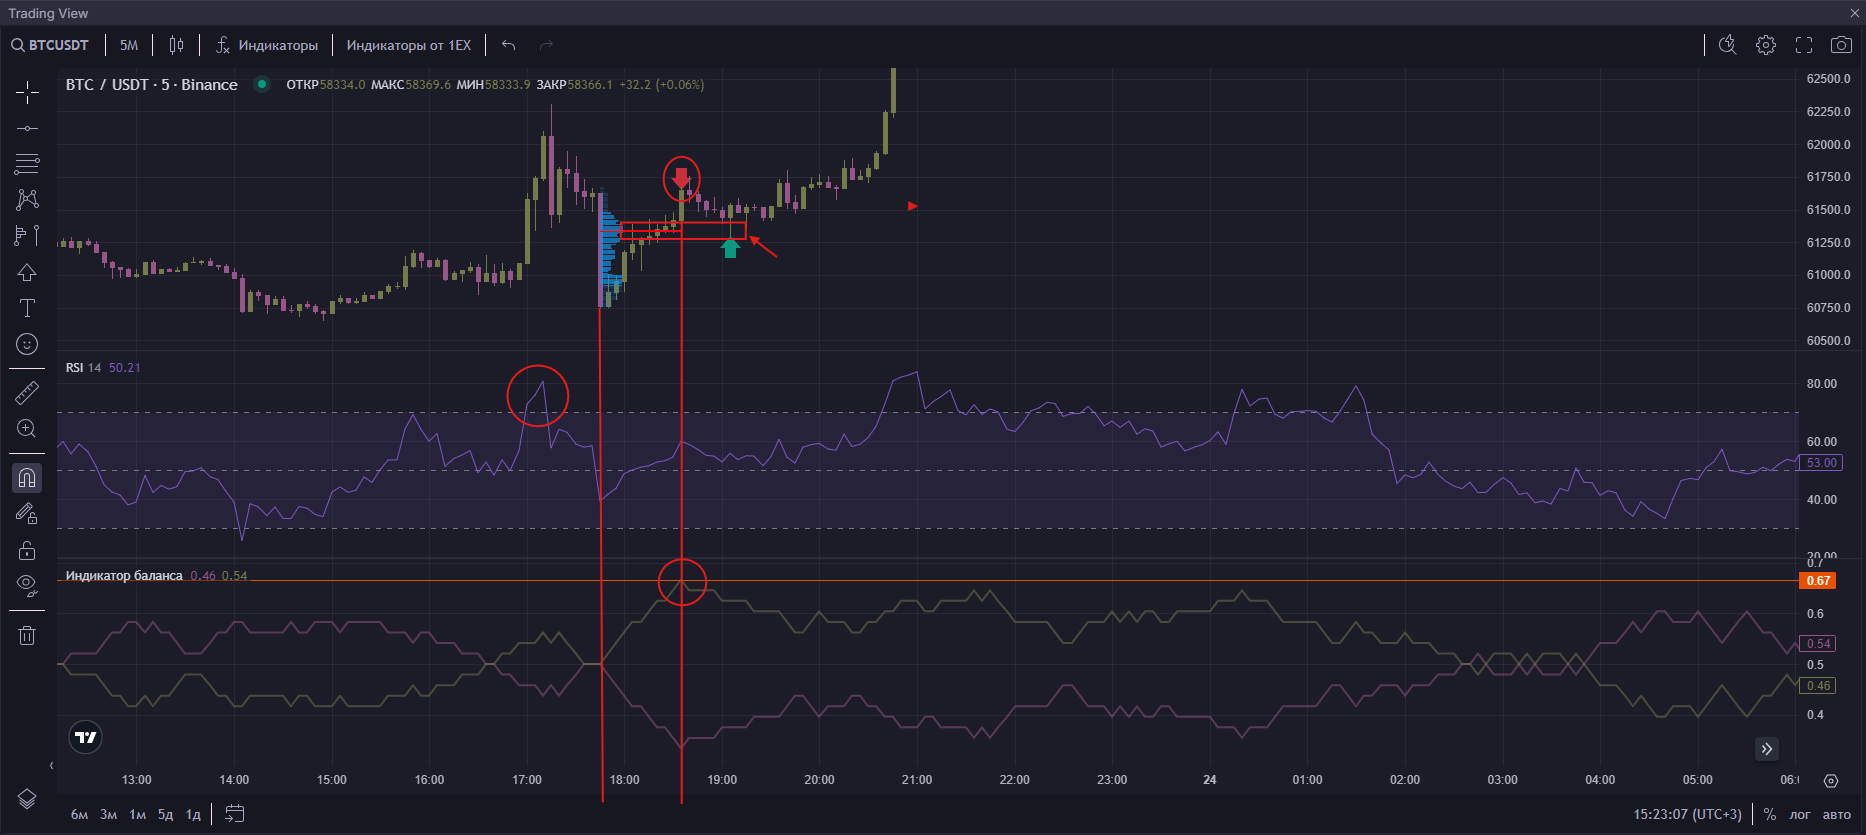1866x835 pixels.
Task: Open the emoji icons tool
Action: click(27, 344)
